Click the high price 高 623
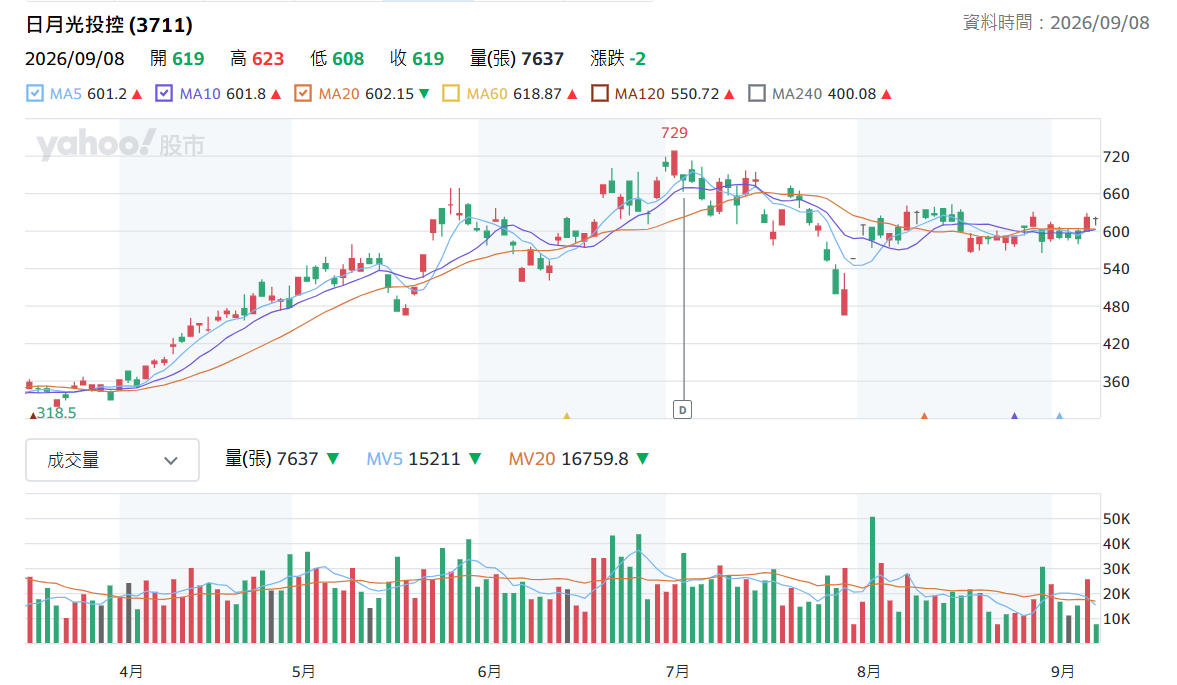1177x685 pixels. pyautogui.click(x=257, y=59)
